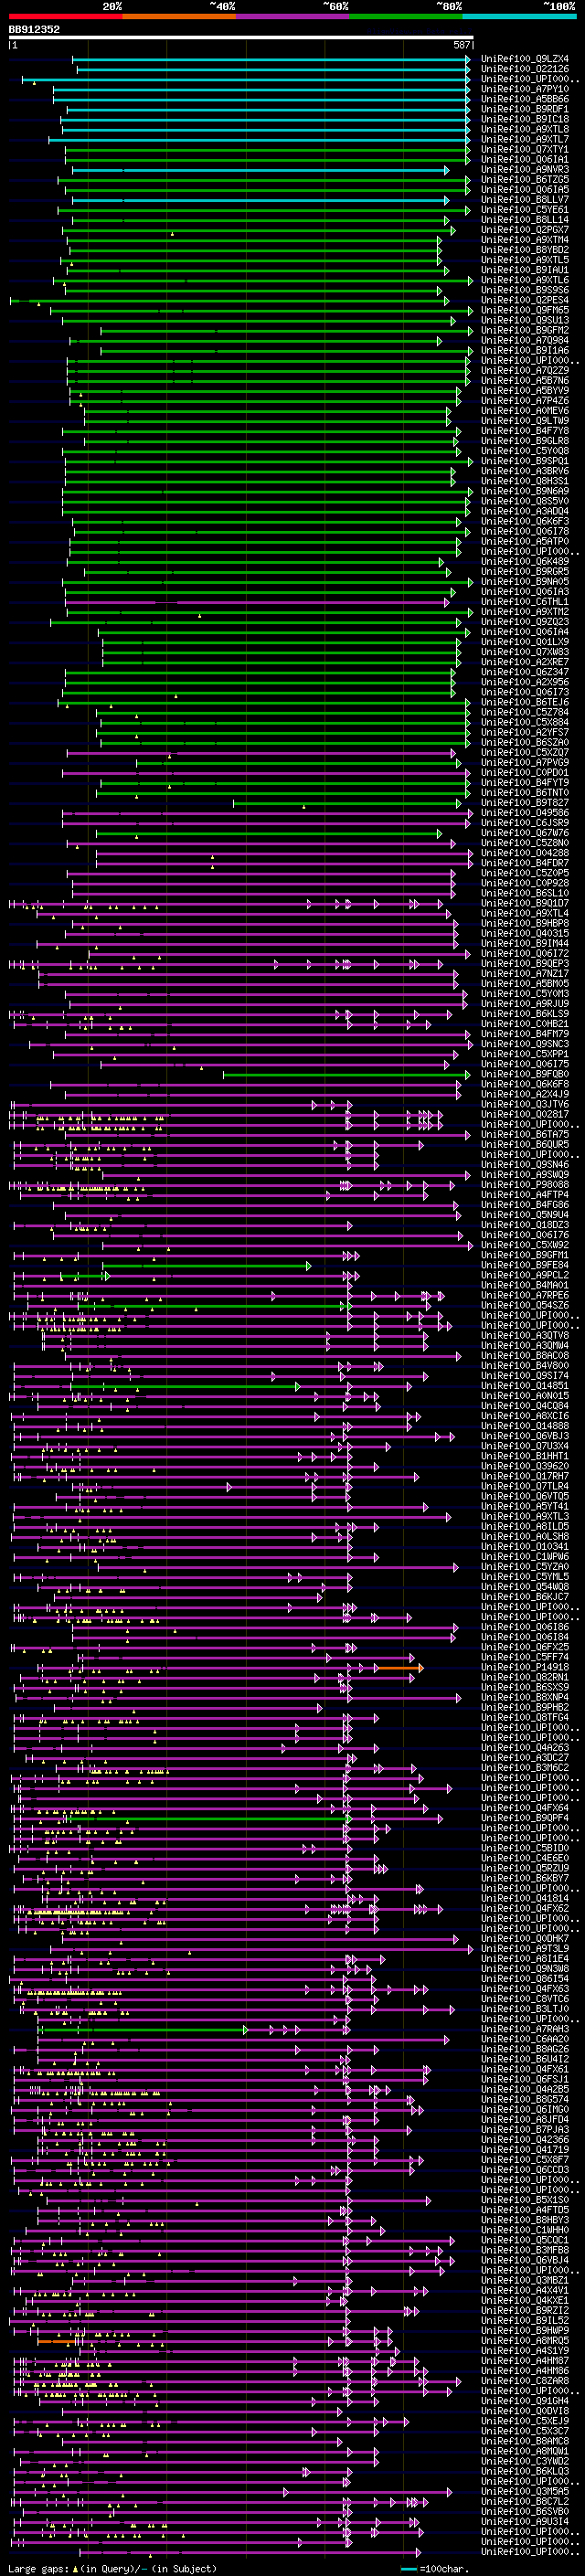This screenshot has width=585, height=2576.
Task: Open hit UniRef100_Q22126
Action: pos(525,69)
